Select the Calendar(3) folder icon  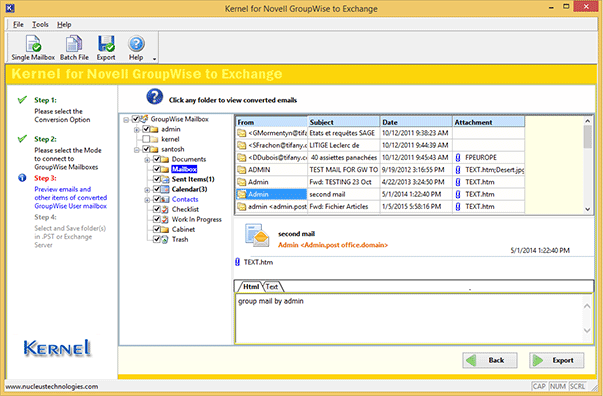click(x=165, y=189)
